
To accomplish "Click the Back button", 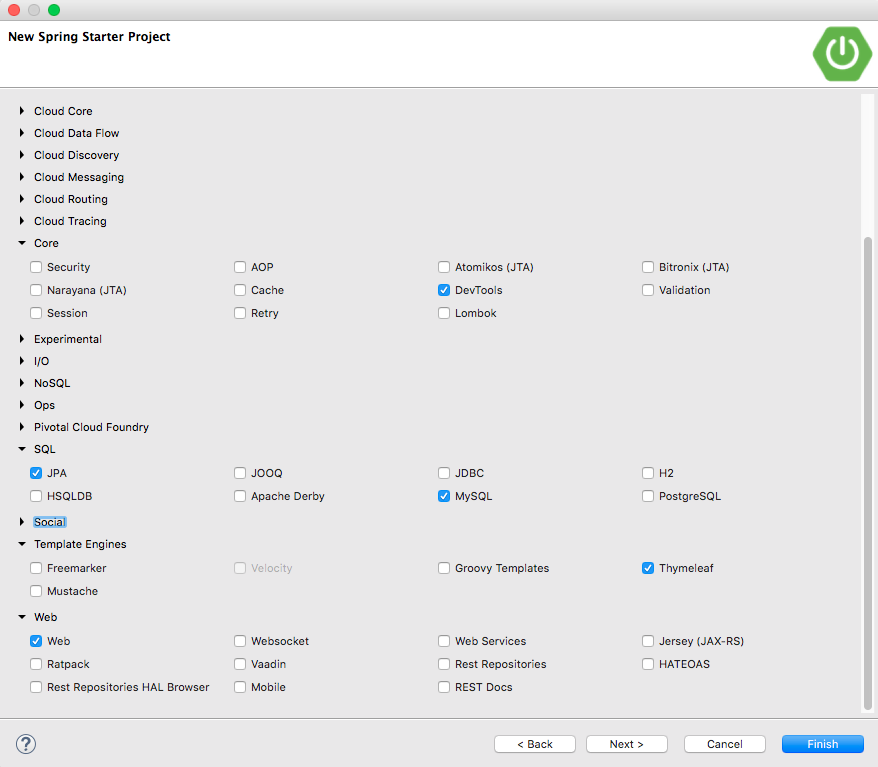I will coord(535,744).
